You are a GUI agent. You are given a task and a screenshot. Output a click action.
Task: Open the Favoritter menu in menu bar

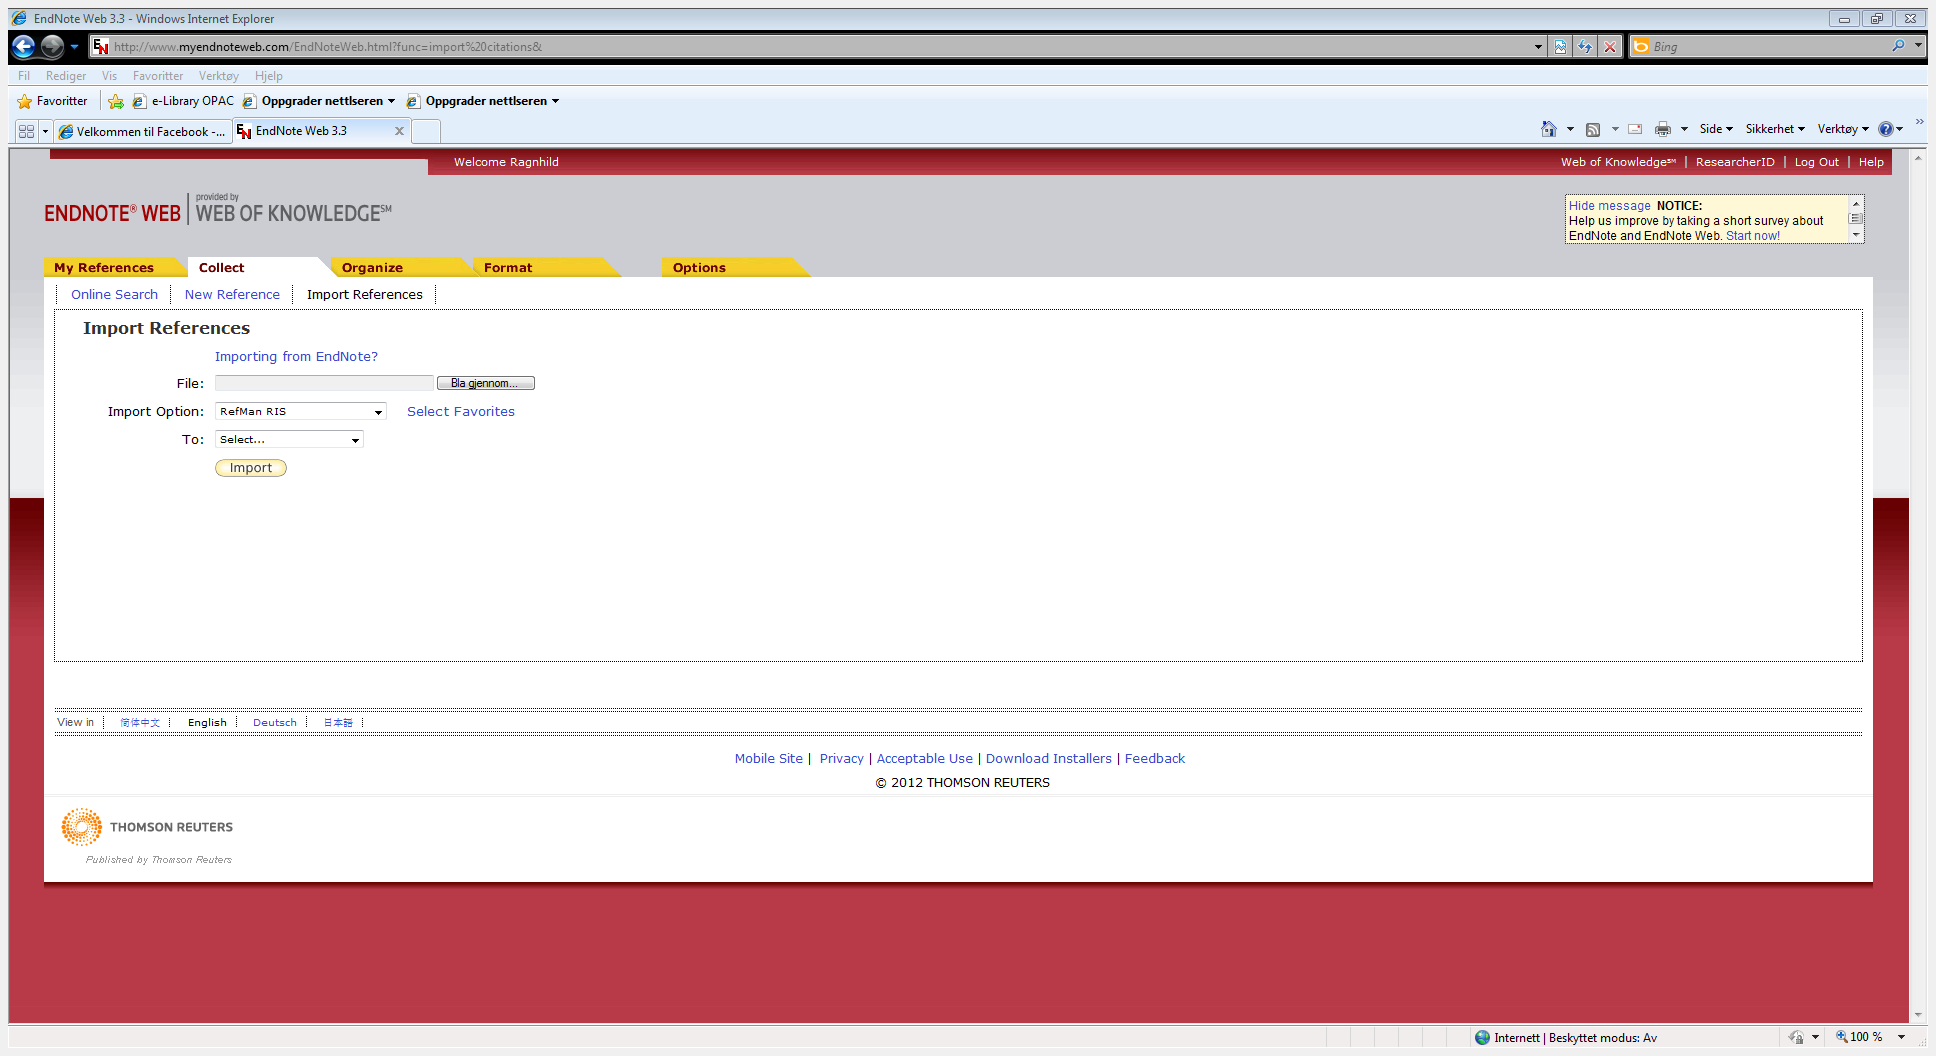tap(158, 76)
